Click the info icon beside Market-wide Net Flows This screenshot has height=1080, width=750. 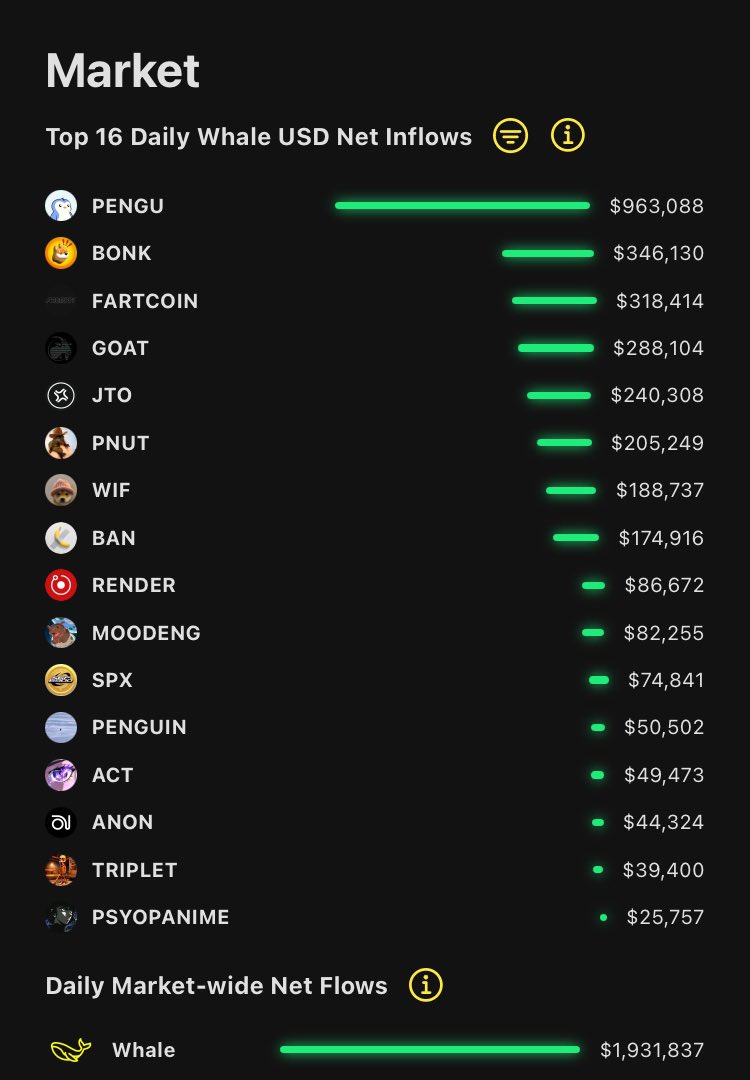(x=426, y=985)
